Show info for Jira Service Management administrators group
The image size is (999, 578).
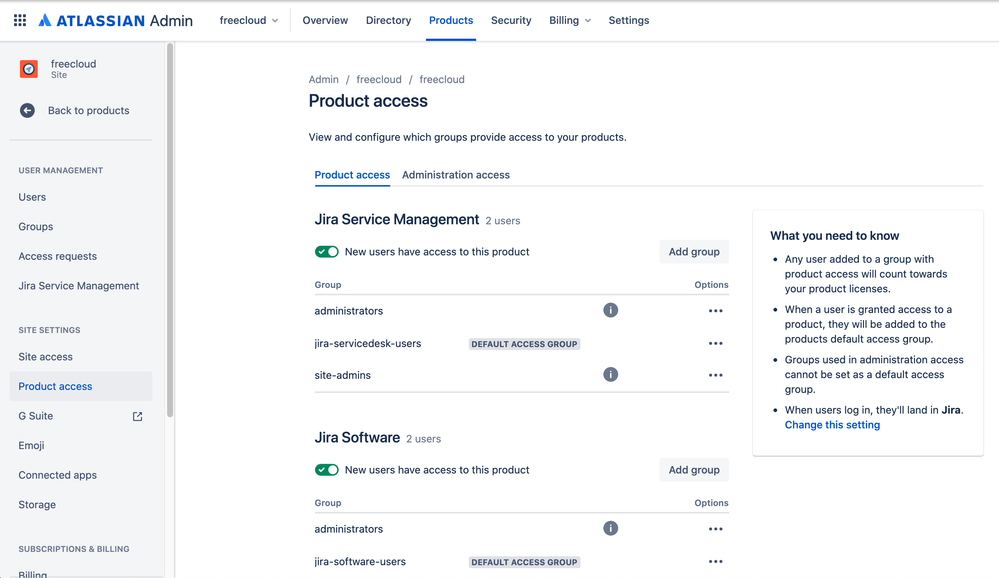(610, 310)
